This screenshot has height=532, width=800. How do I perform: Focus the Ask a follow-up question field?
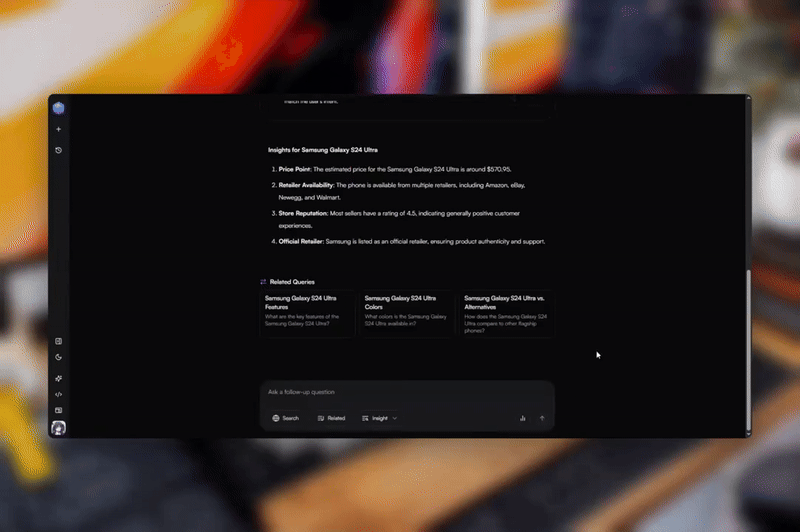(407, 392)
